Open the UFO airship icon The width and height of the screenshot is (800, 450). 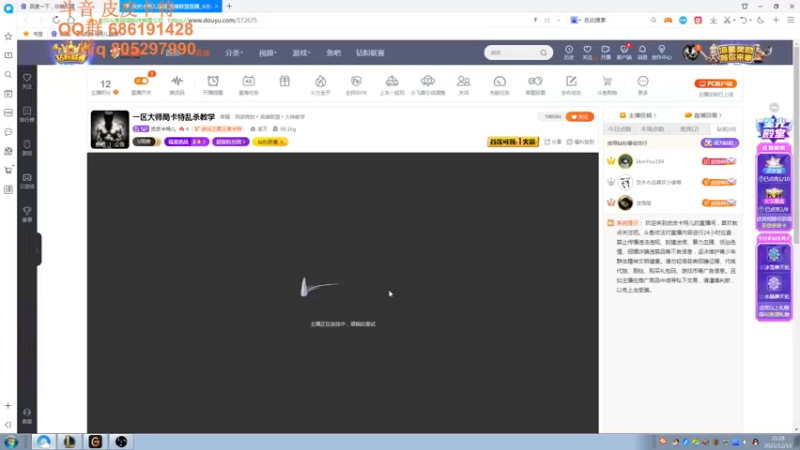(428, 81)
